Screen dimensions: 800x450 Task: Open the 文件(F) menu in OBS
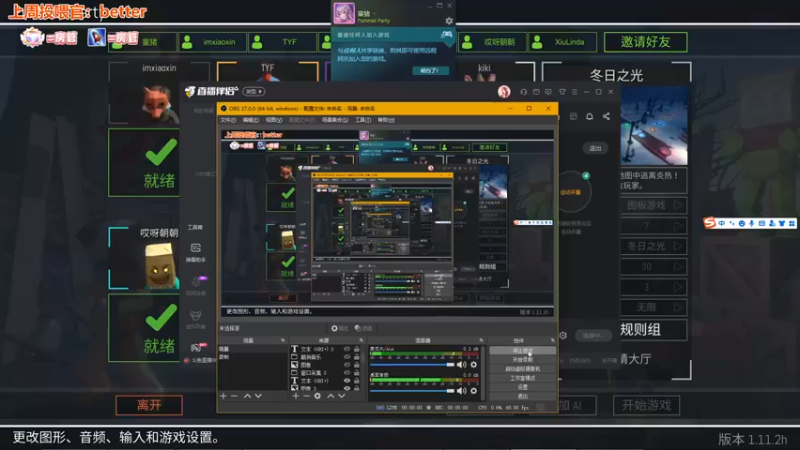pos(228,120)
